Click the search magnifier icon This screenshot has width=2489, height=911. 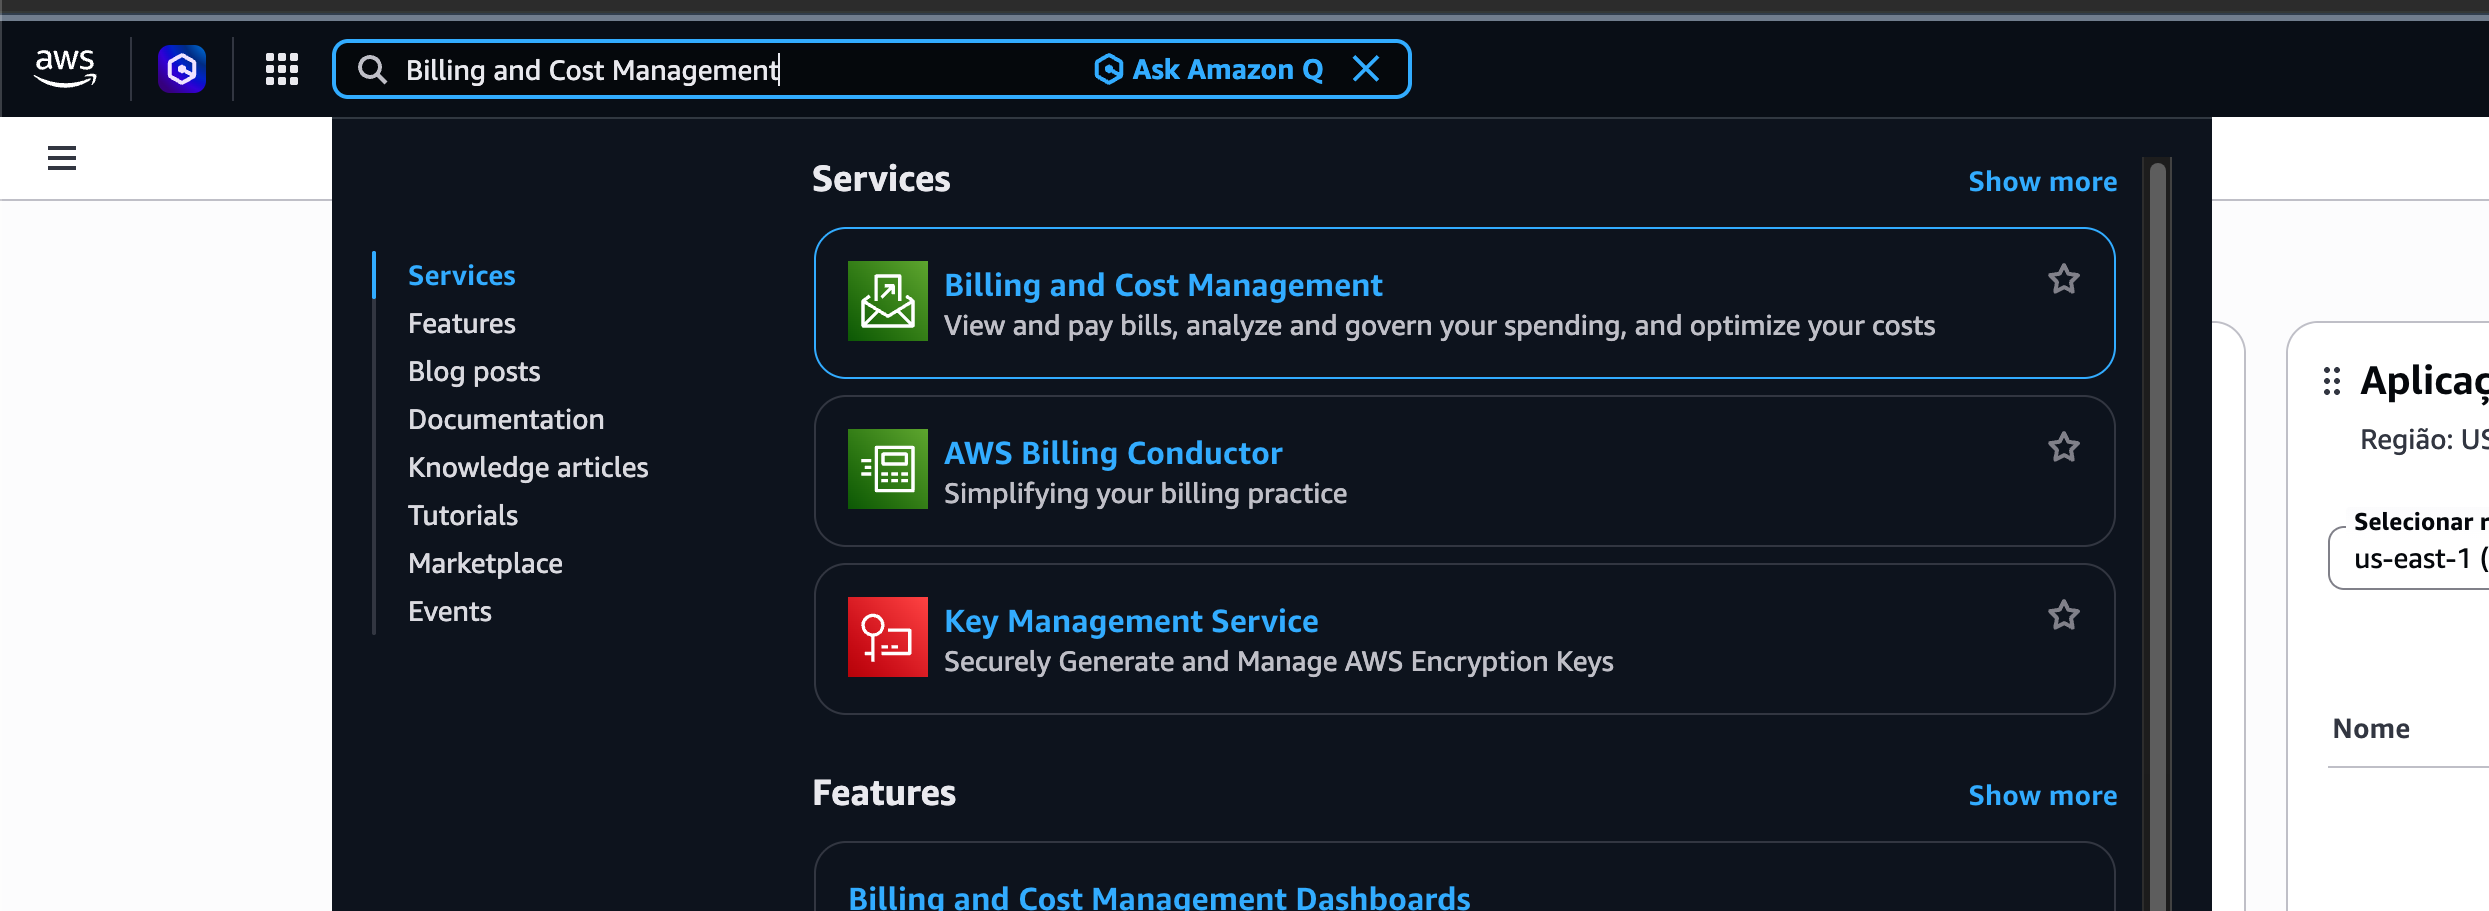click(x=372, y=69)
